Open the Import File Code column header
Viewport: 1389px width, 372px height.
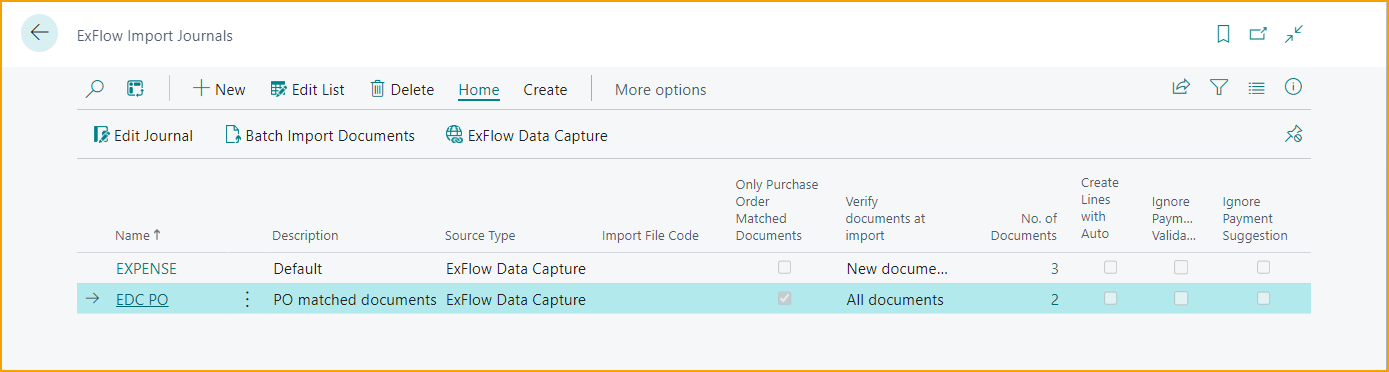pyautogui.click(x=650, y=235)
